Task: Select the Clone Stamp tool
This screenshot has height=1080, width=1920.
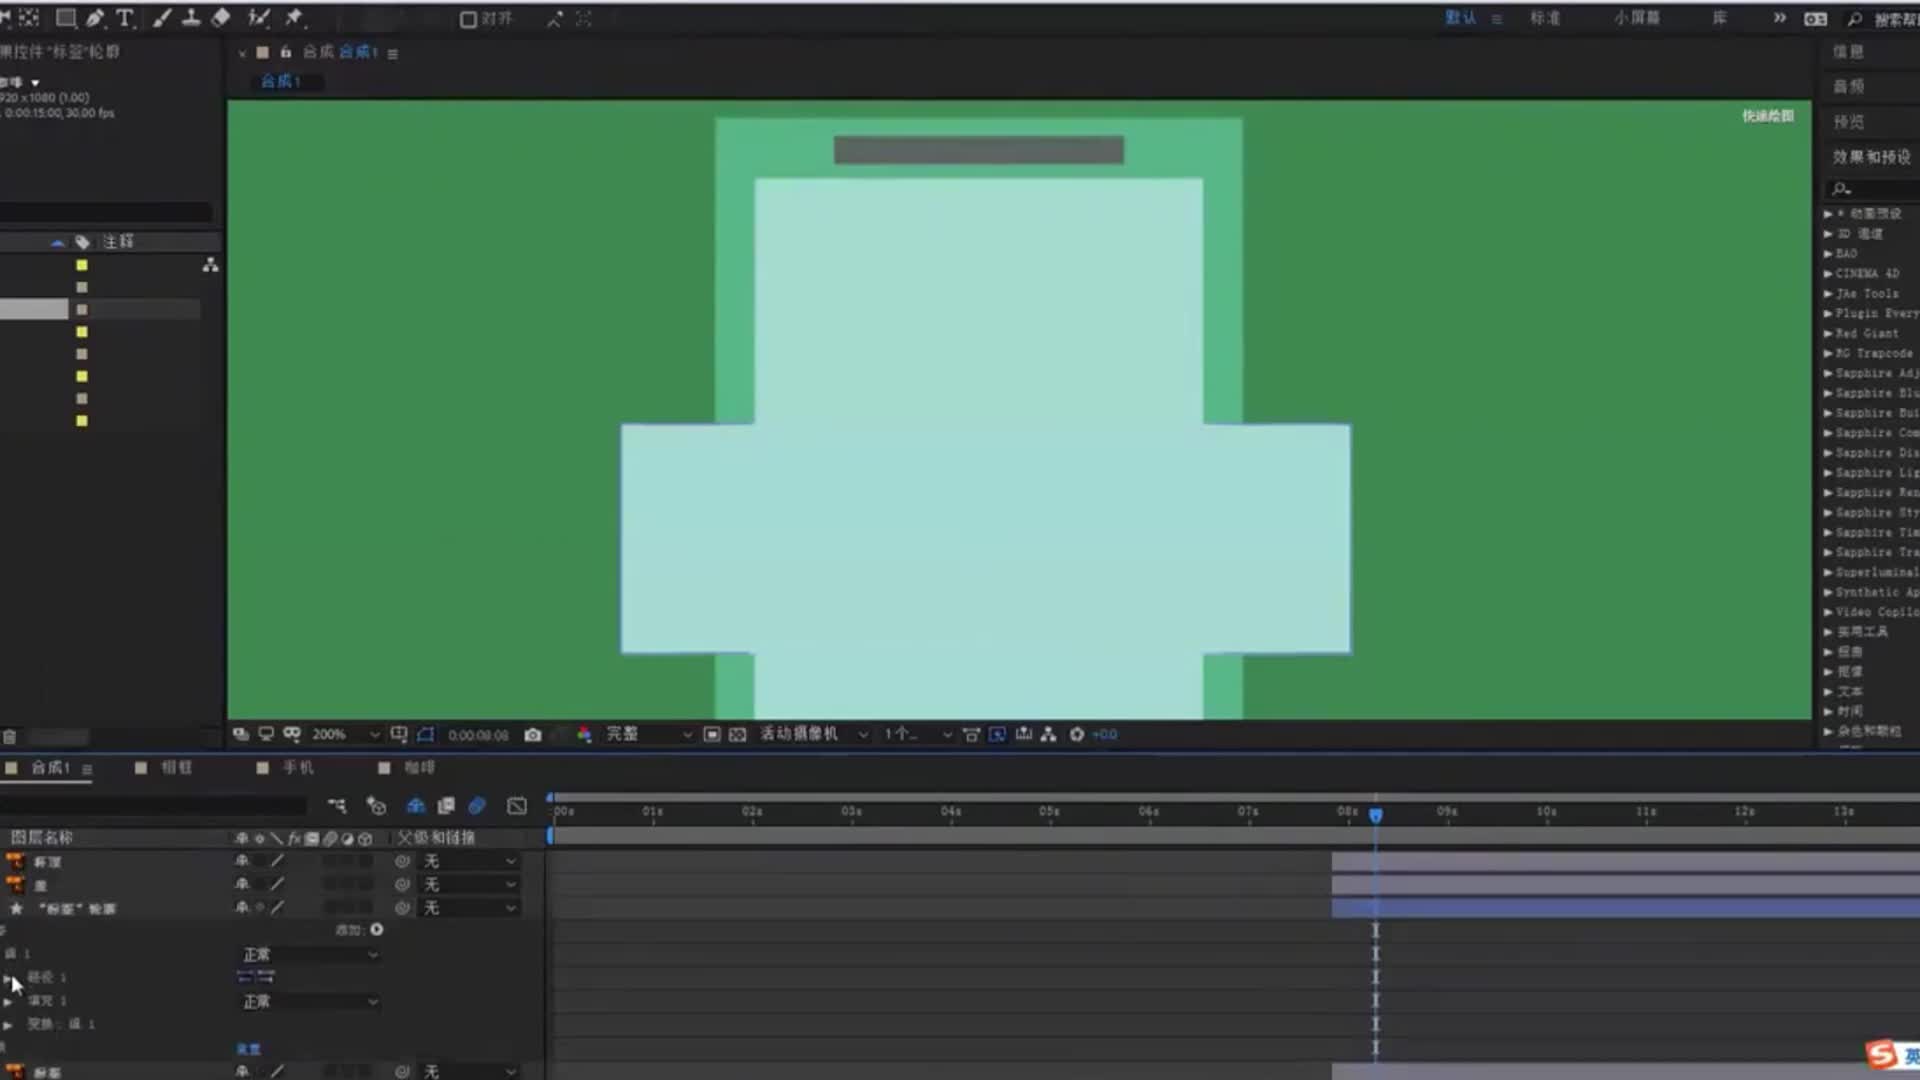Action: click(190, 18)
